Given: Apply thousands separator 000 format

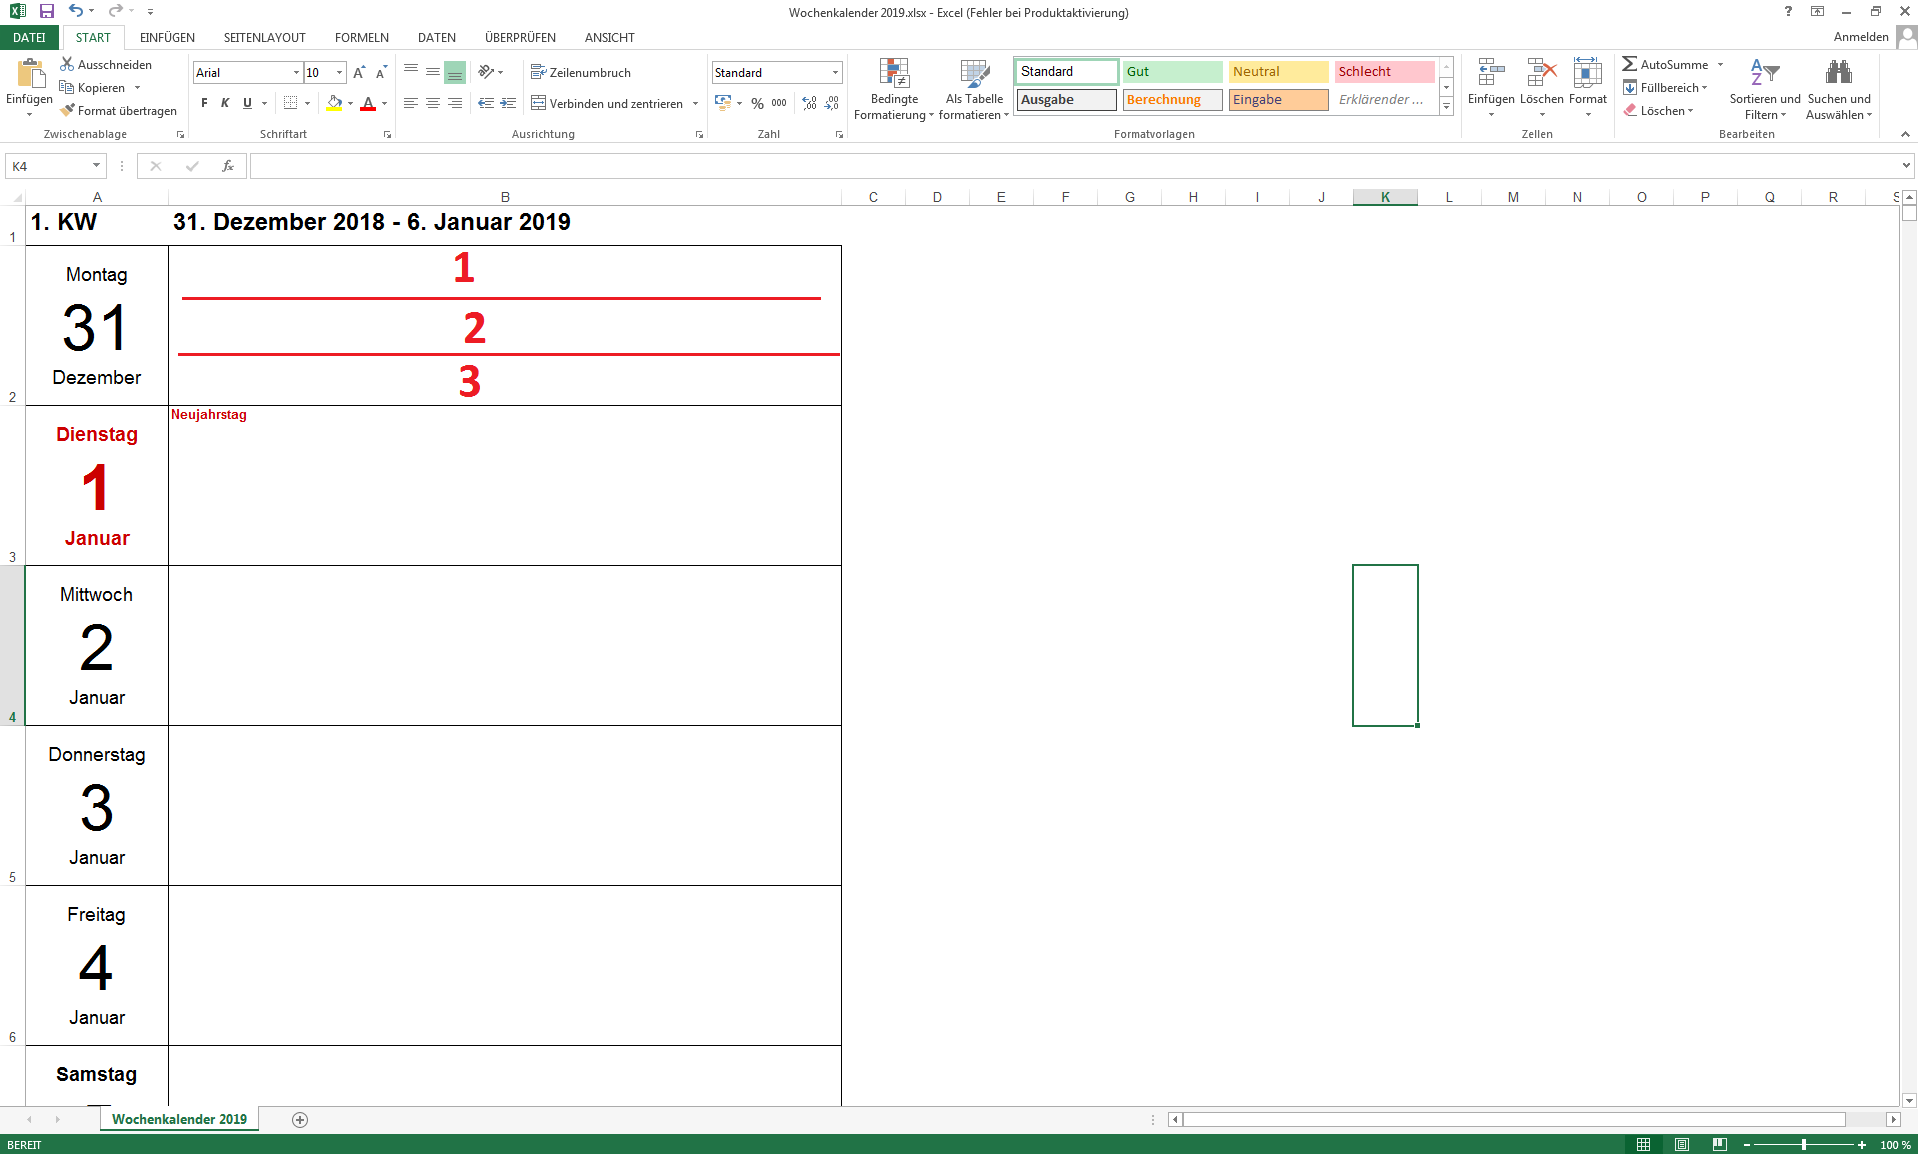Looking at the screenshot, I should [x=779, y=103].
